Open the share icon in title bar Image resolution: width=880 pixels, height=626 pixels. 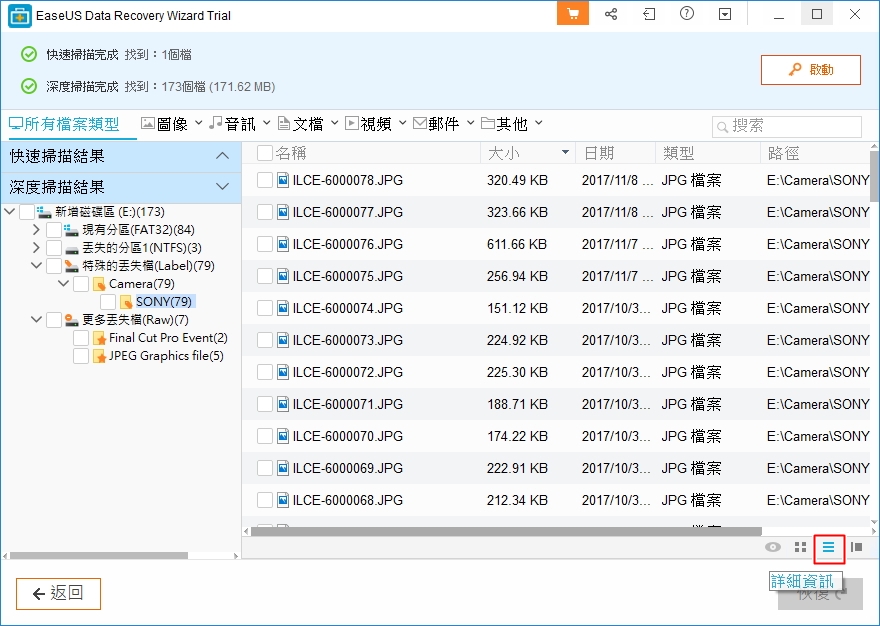coord(611,14)
